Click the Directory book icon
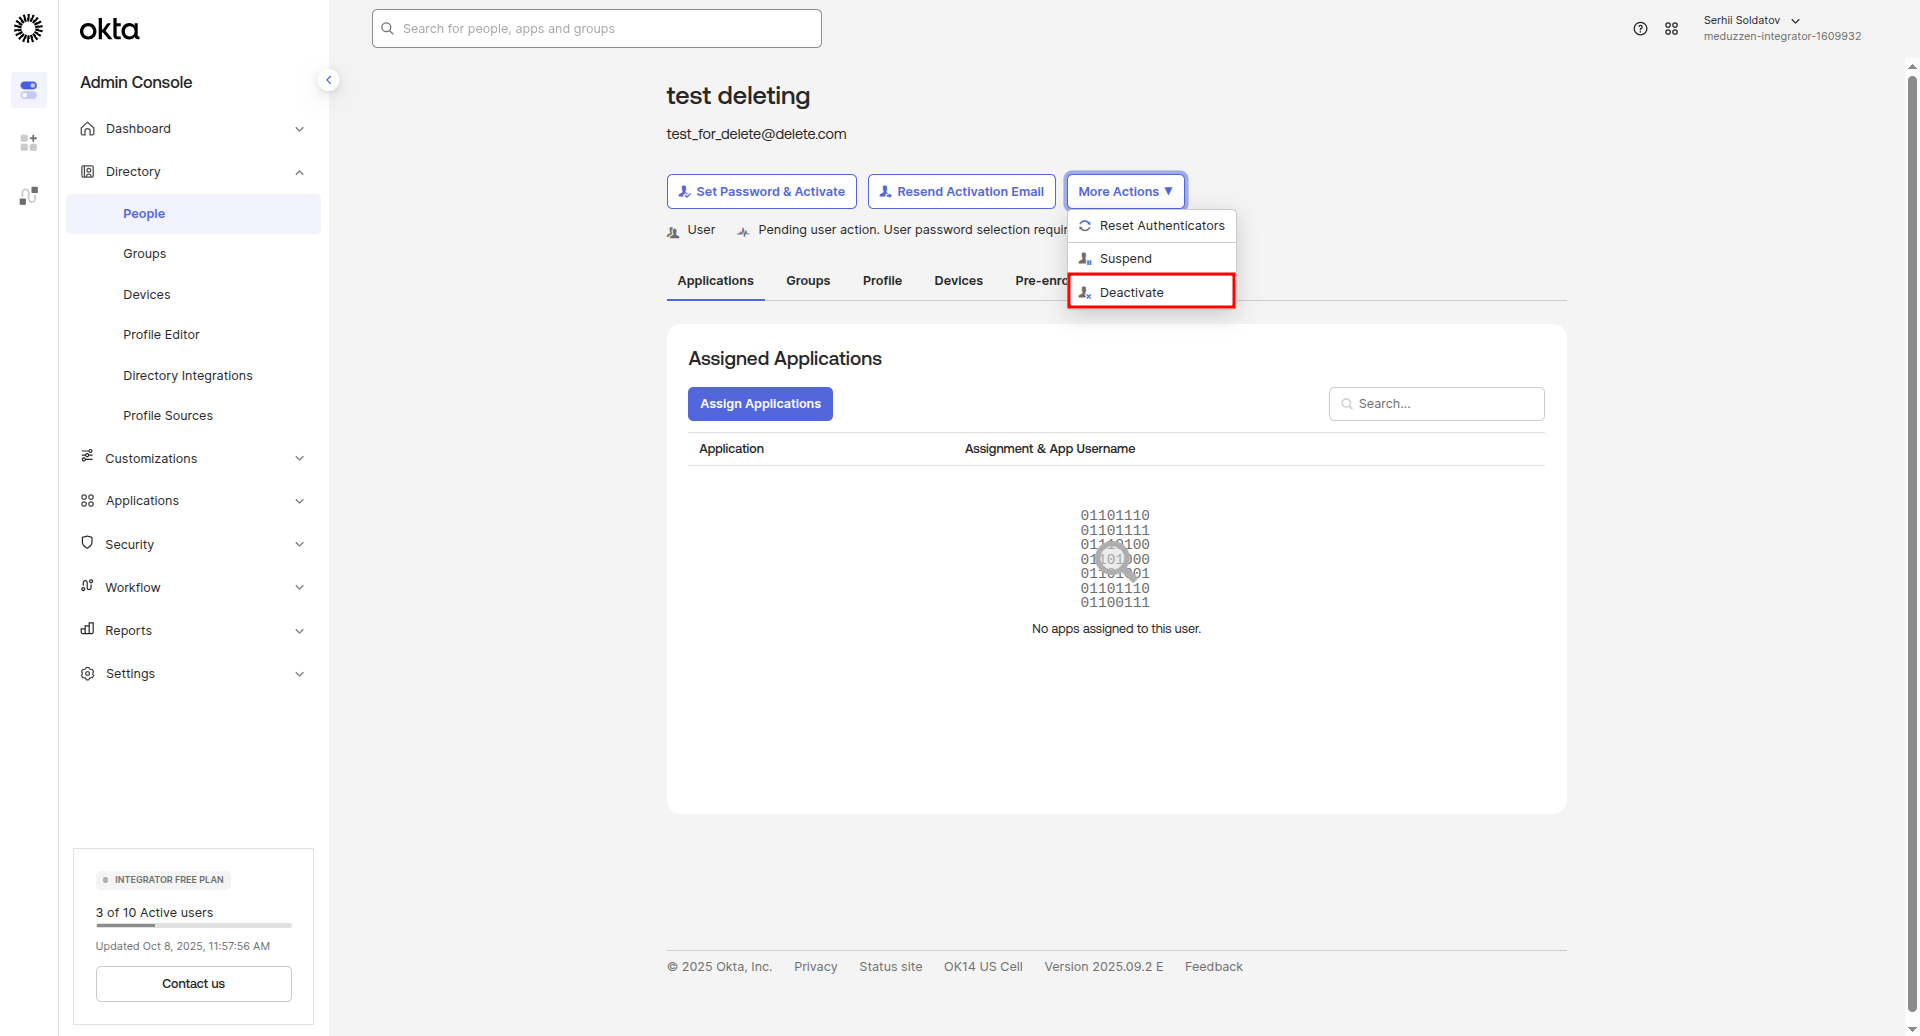This screenshot has height=1036, width=1920. (88, 172)
